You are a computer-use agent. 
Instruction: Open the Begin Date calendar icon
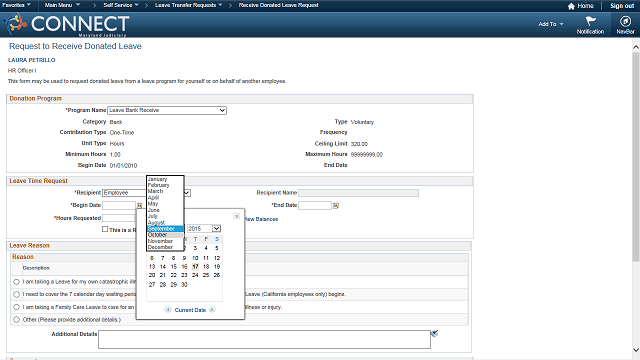[140, 205]
